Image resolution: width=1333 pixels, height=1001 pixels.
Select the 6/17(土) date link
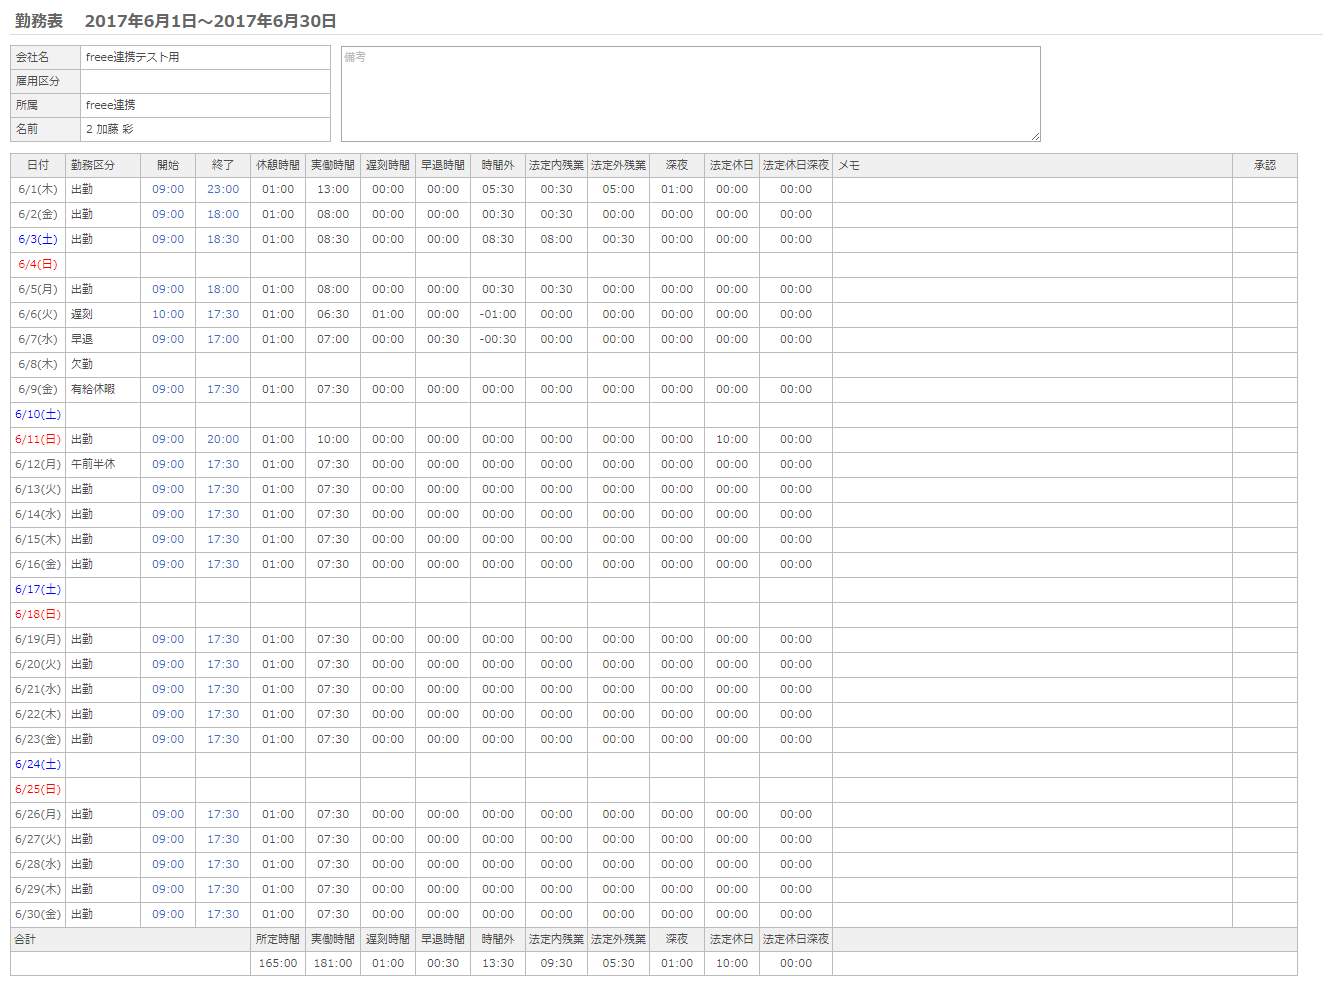point(38,589)
